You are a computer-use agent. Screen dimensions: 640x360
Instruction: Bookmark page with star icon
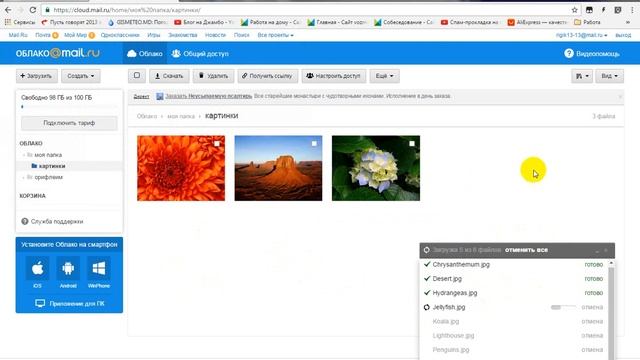tap(575, 10)
